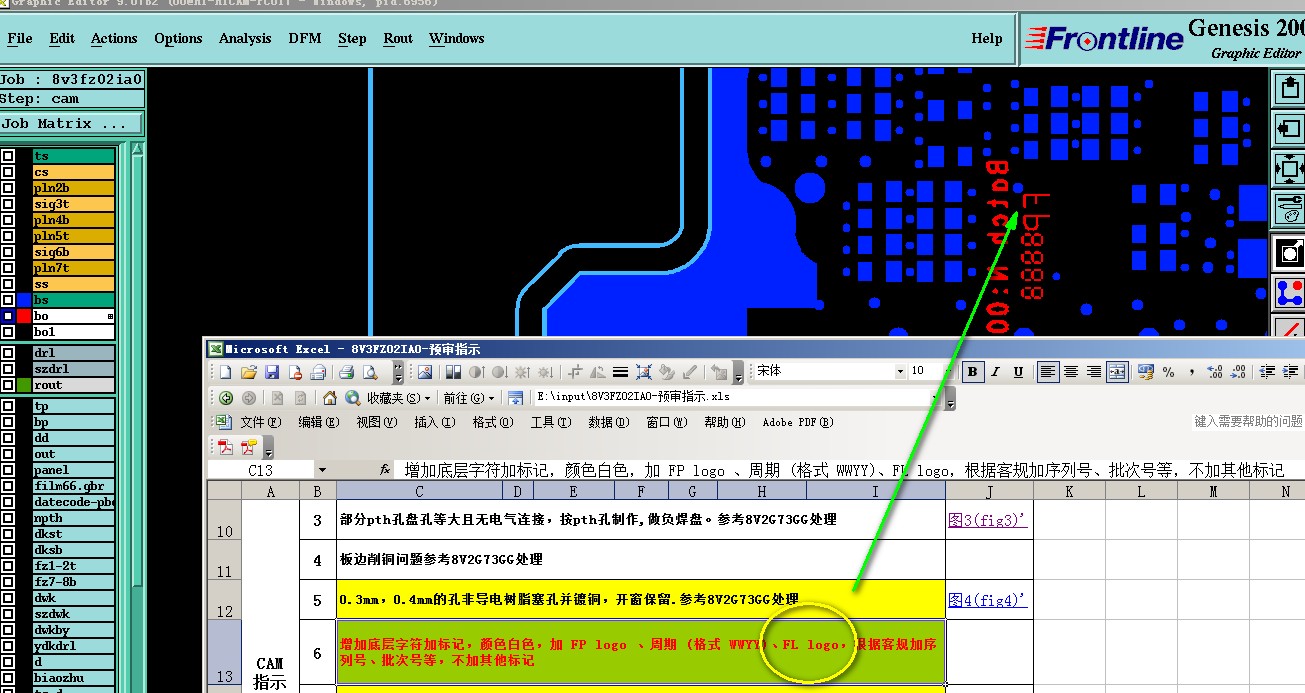Select Excel column K header
The image size is (1305, 693).
(x=1069, y=491)
